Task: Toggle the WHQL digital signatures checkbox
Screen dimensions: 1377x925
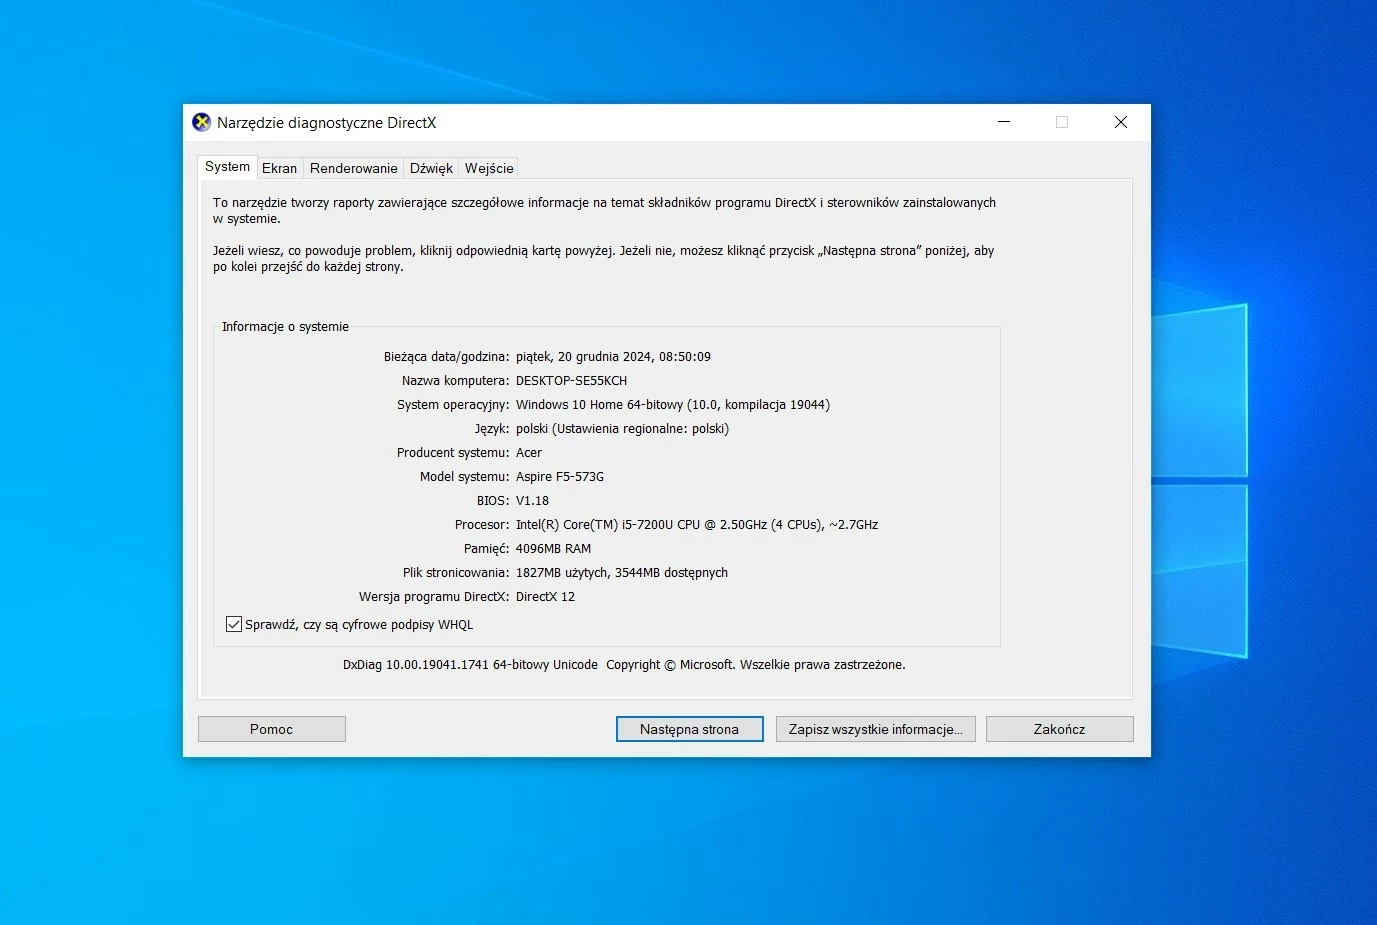Action: coord(234,624)
